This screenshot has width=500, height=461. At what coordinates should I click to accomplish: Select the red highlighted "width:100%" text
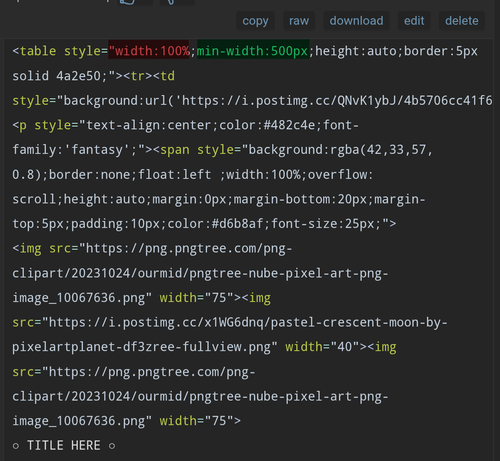coord(149,51)
